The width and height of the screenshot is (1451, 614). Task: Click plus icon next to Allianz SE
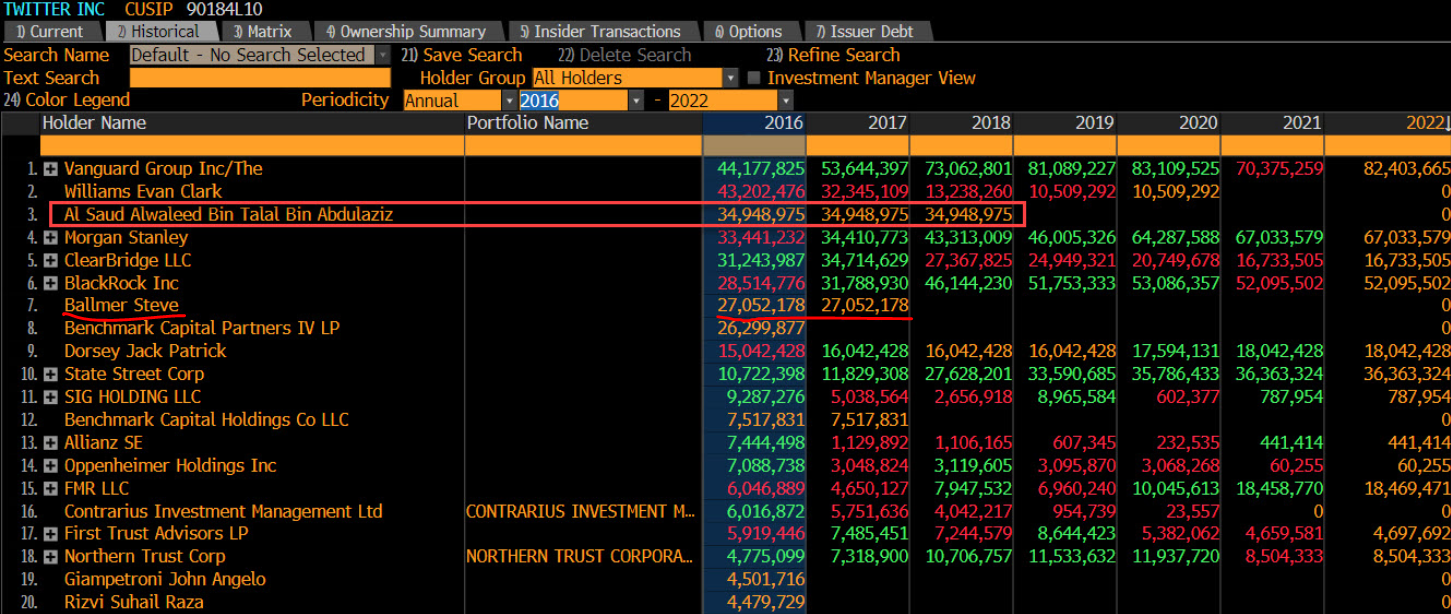[50, 443]
